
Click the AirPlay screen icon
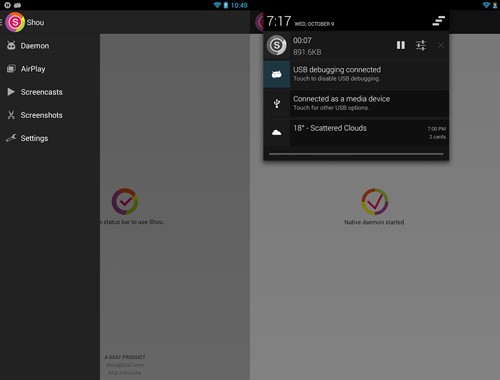tap(11, 69)
